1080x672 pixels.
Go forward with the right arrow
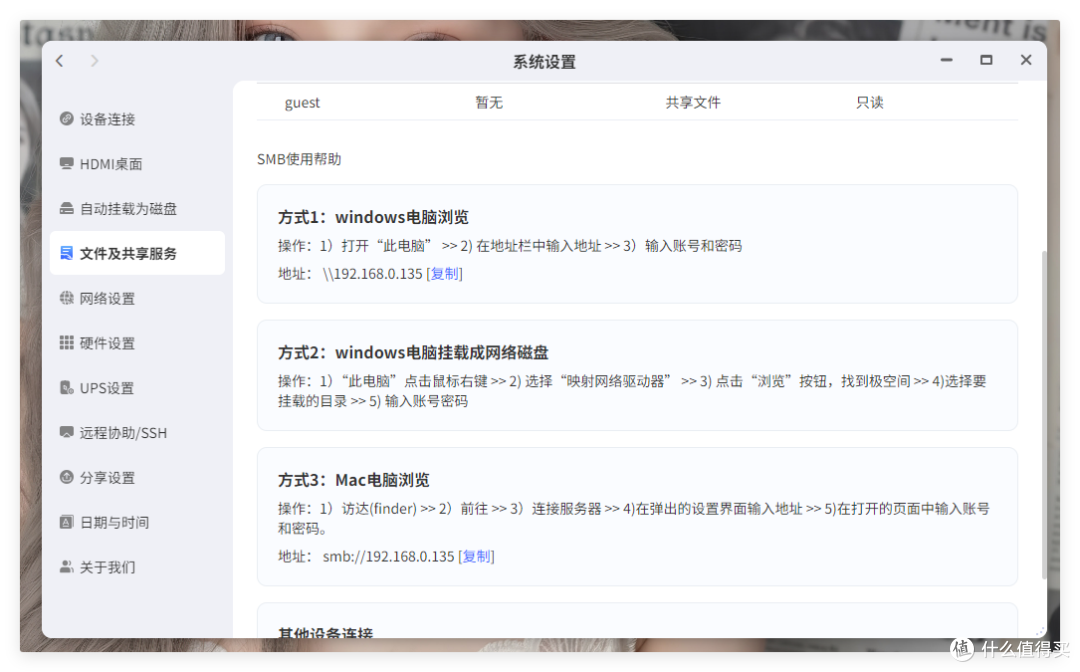(94, 61)
